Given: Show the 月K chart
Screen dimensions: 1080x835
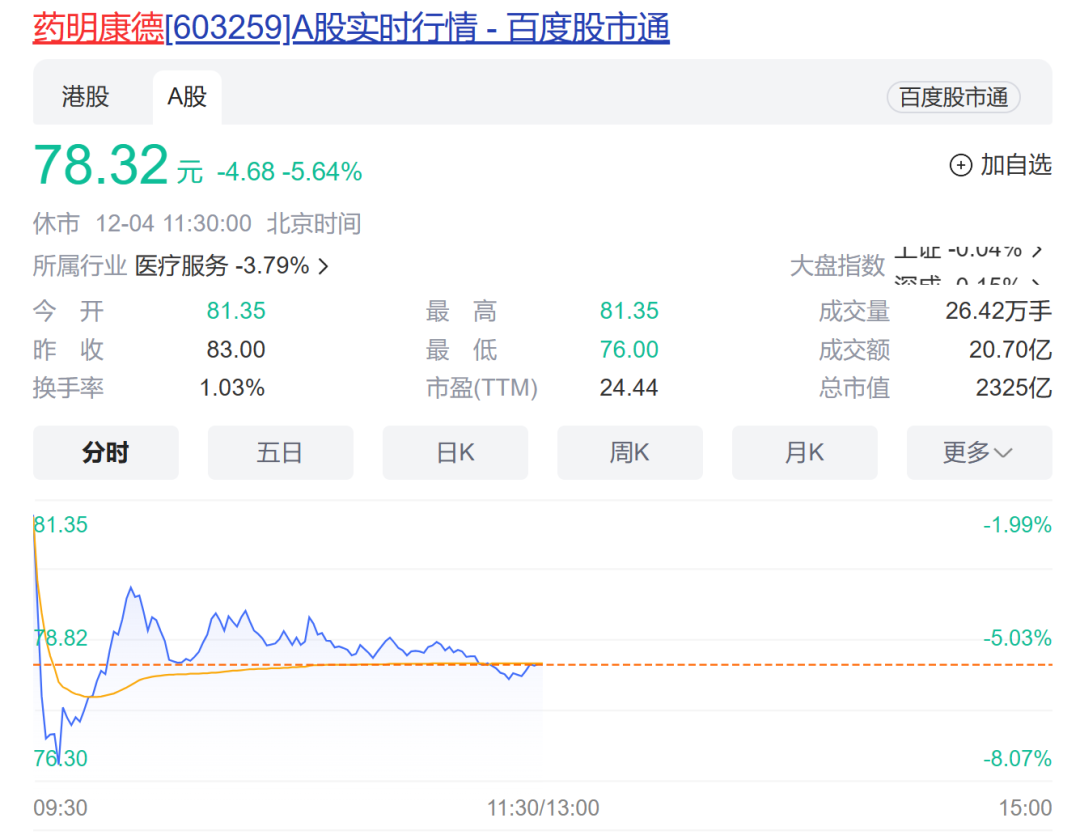Looking at the screenshot, I should pyautogui.click(x=804, y=453).
